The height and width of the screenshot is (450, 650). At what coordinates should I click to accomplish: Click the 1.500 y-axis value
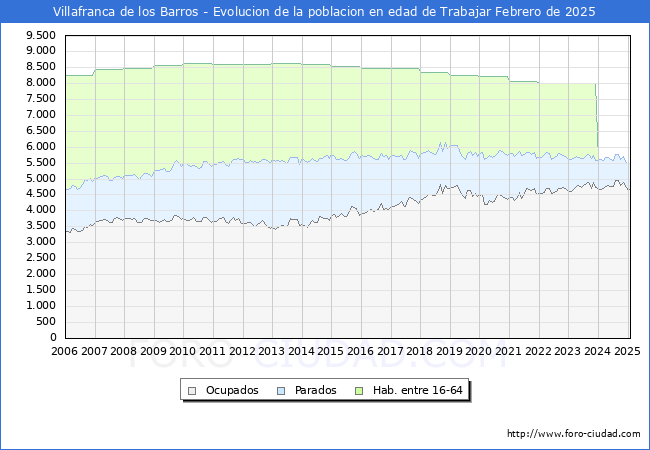41,289
